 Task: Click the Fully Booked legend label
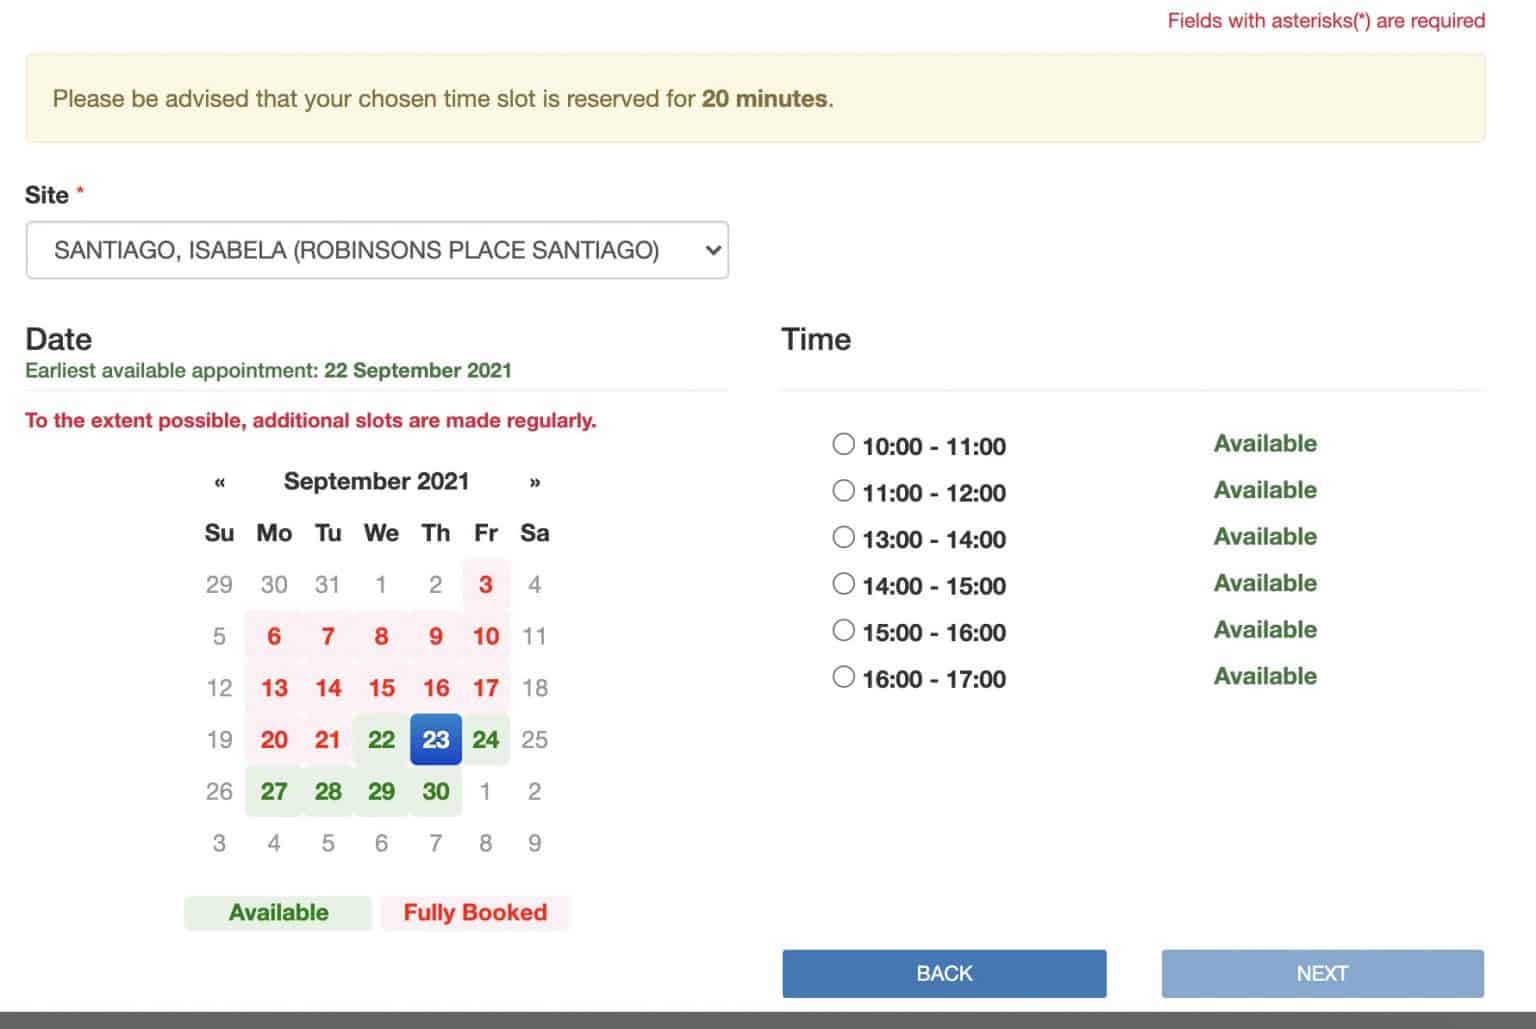point(474,912)
